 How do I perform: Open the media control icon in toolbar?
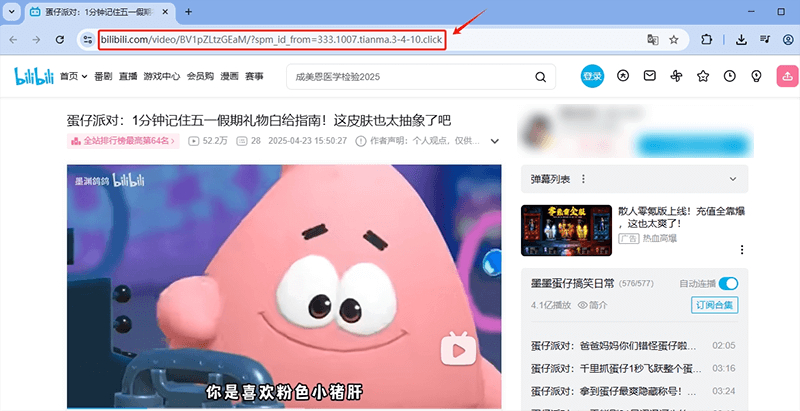tap(765, 40)
